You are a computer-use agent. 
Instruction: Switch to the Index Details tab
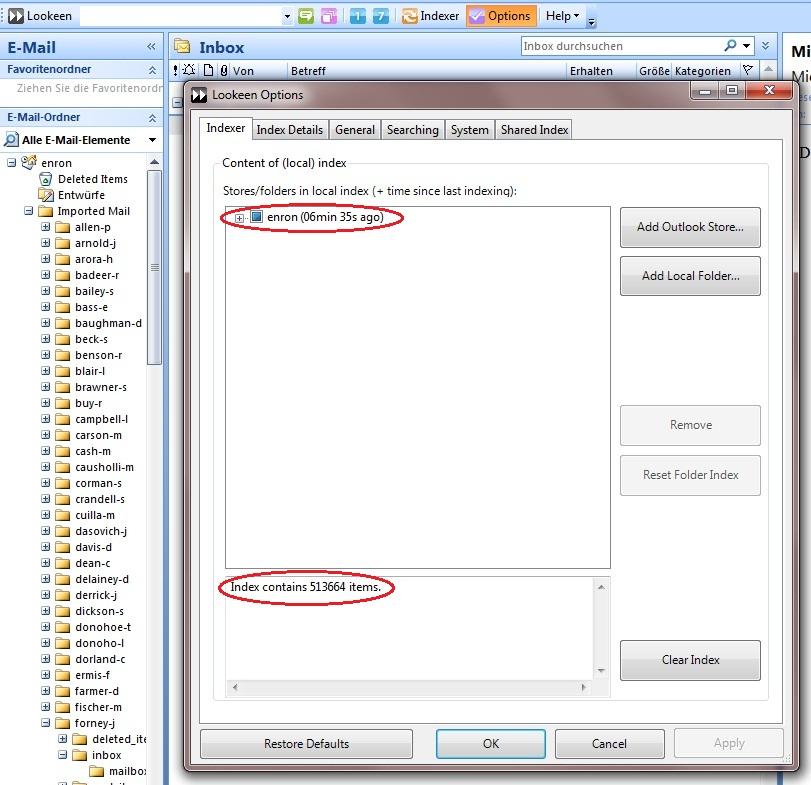(289, 130)
